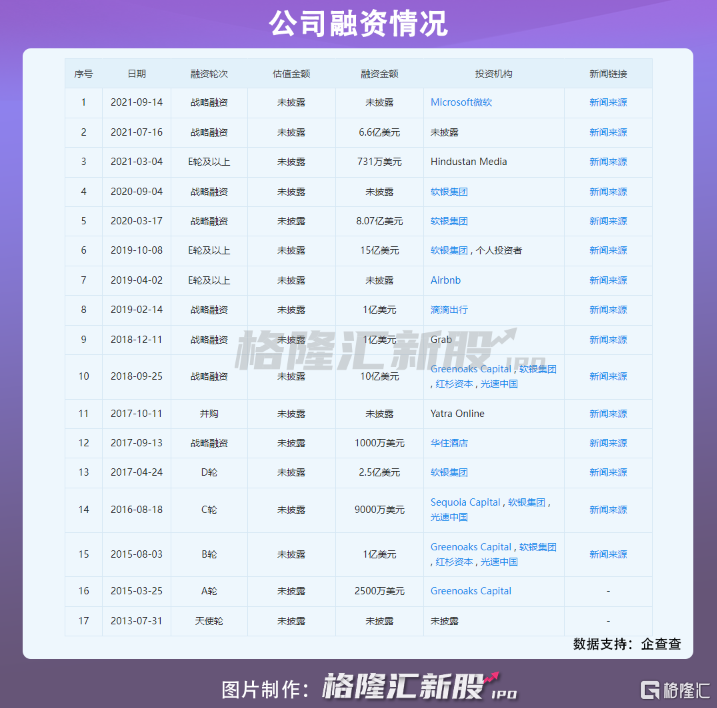
Task: Click the 天使轮 round cell
Action: (x=209, y=621)
